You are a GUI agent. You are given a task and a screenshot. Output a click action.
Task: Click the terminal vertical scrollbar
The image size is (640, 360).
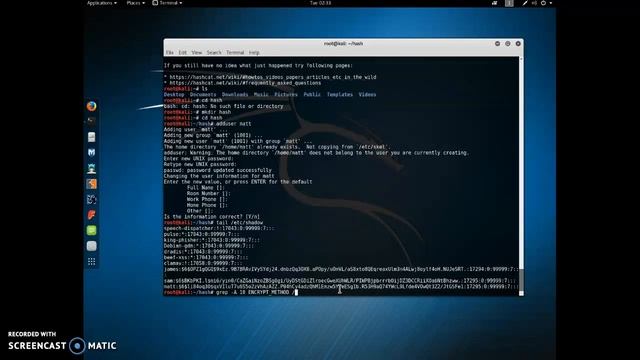(521, 176)
